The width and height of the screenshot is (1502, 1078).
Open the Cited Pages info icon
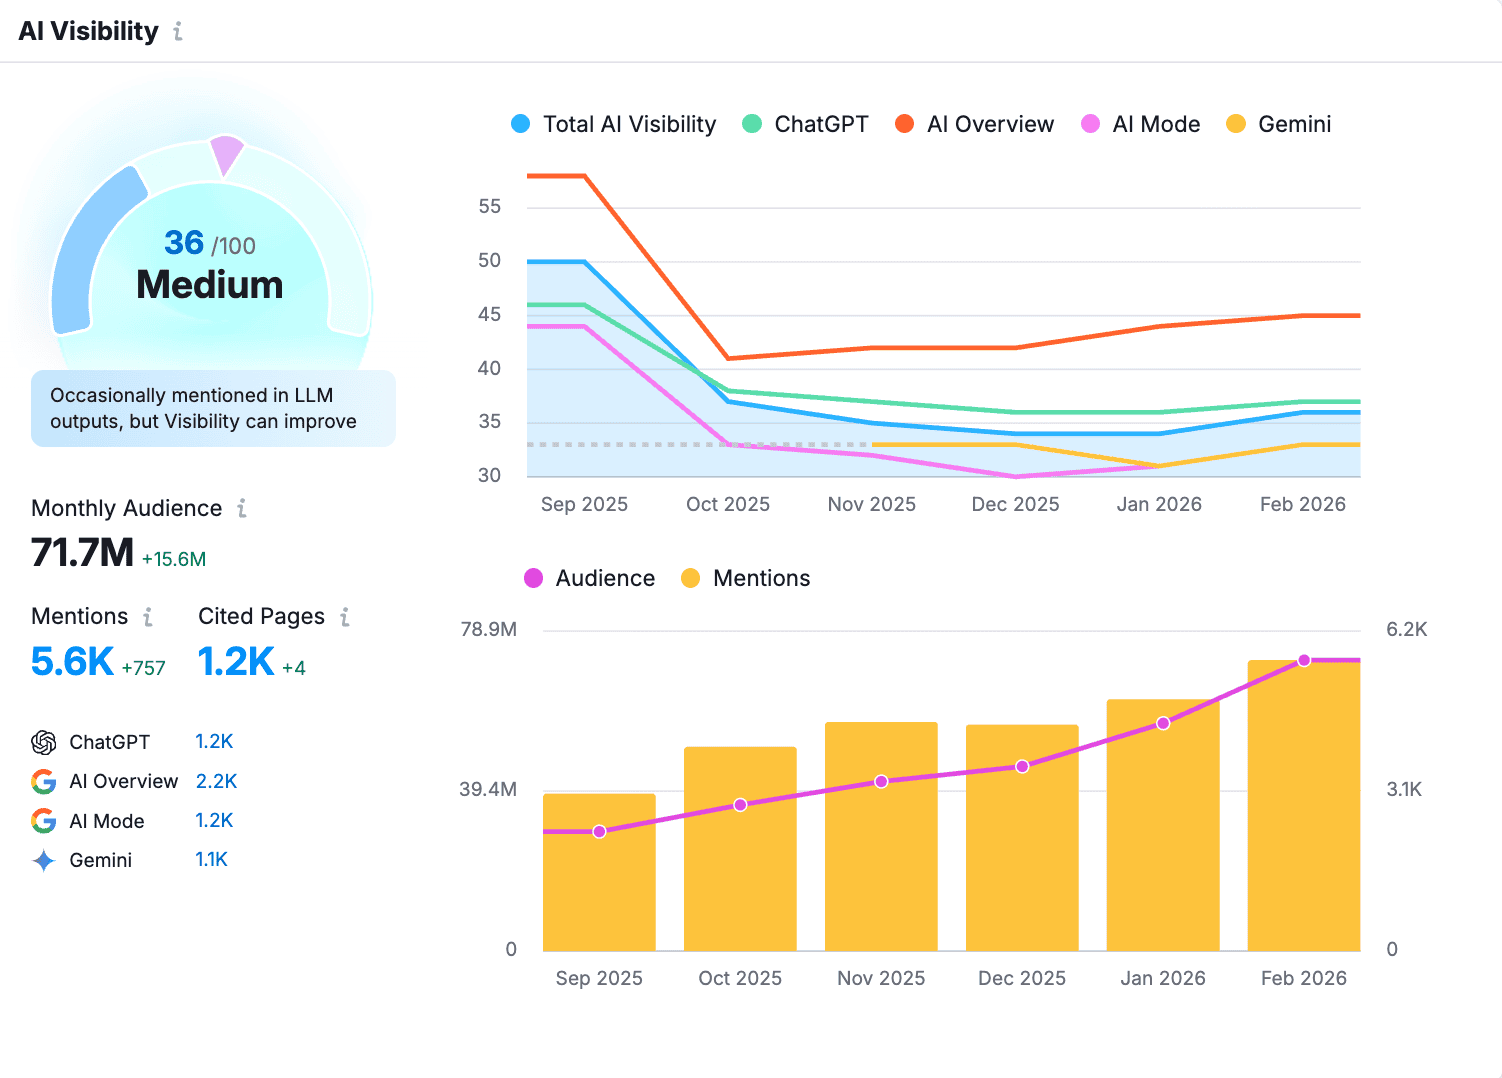point(345,617)
